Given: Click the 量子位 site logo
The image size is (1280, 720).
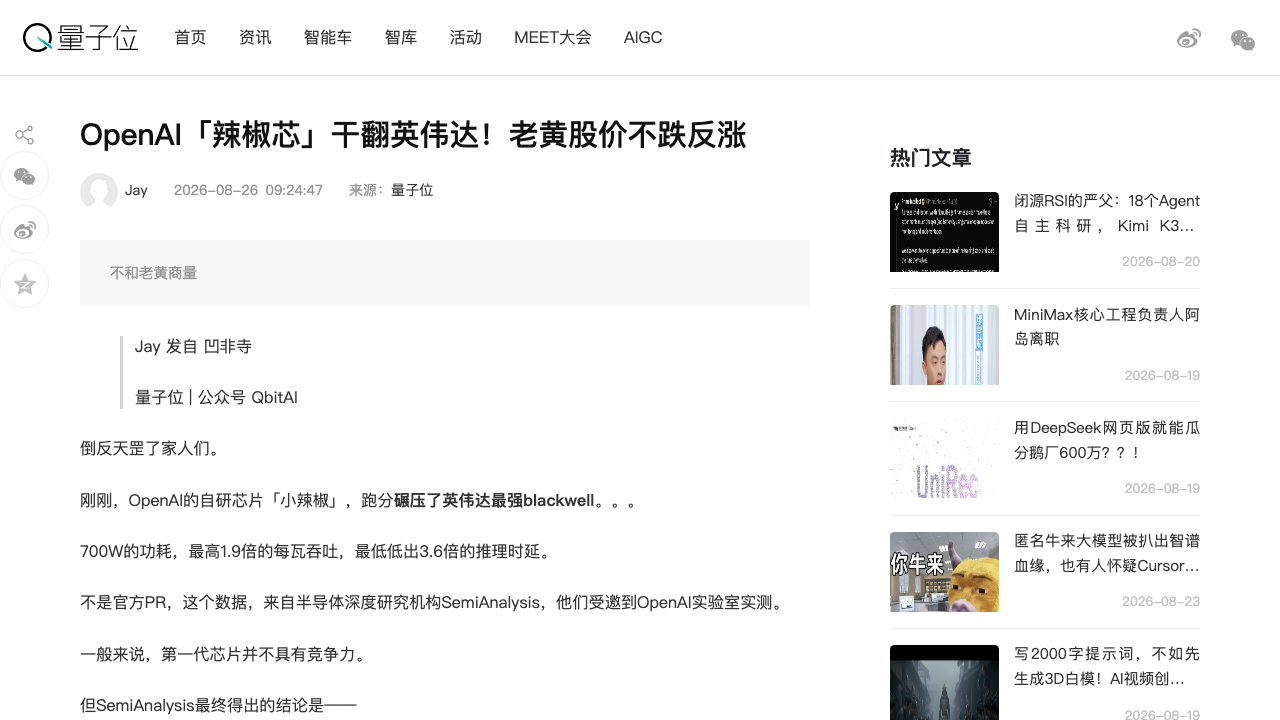Looking at the screenshot, I should pos(80,38).
